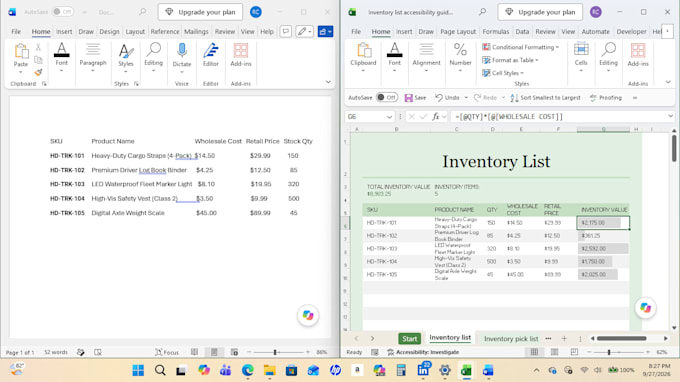Select Normal view in Excel status bar

click(x=534, y=352)
